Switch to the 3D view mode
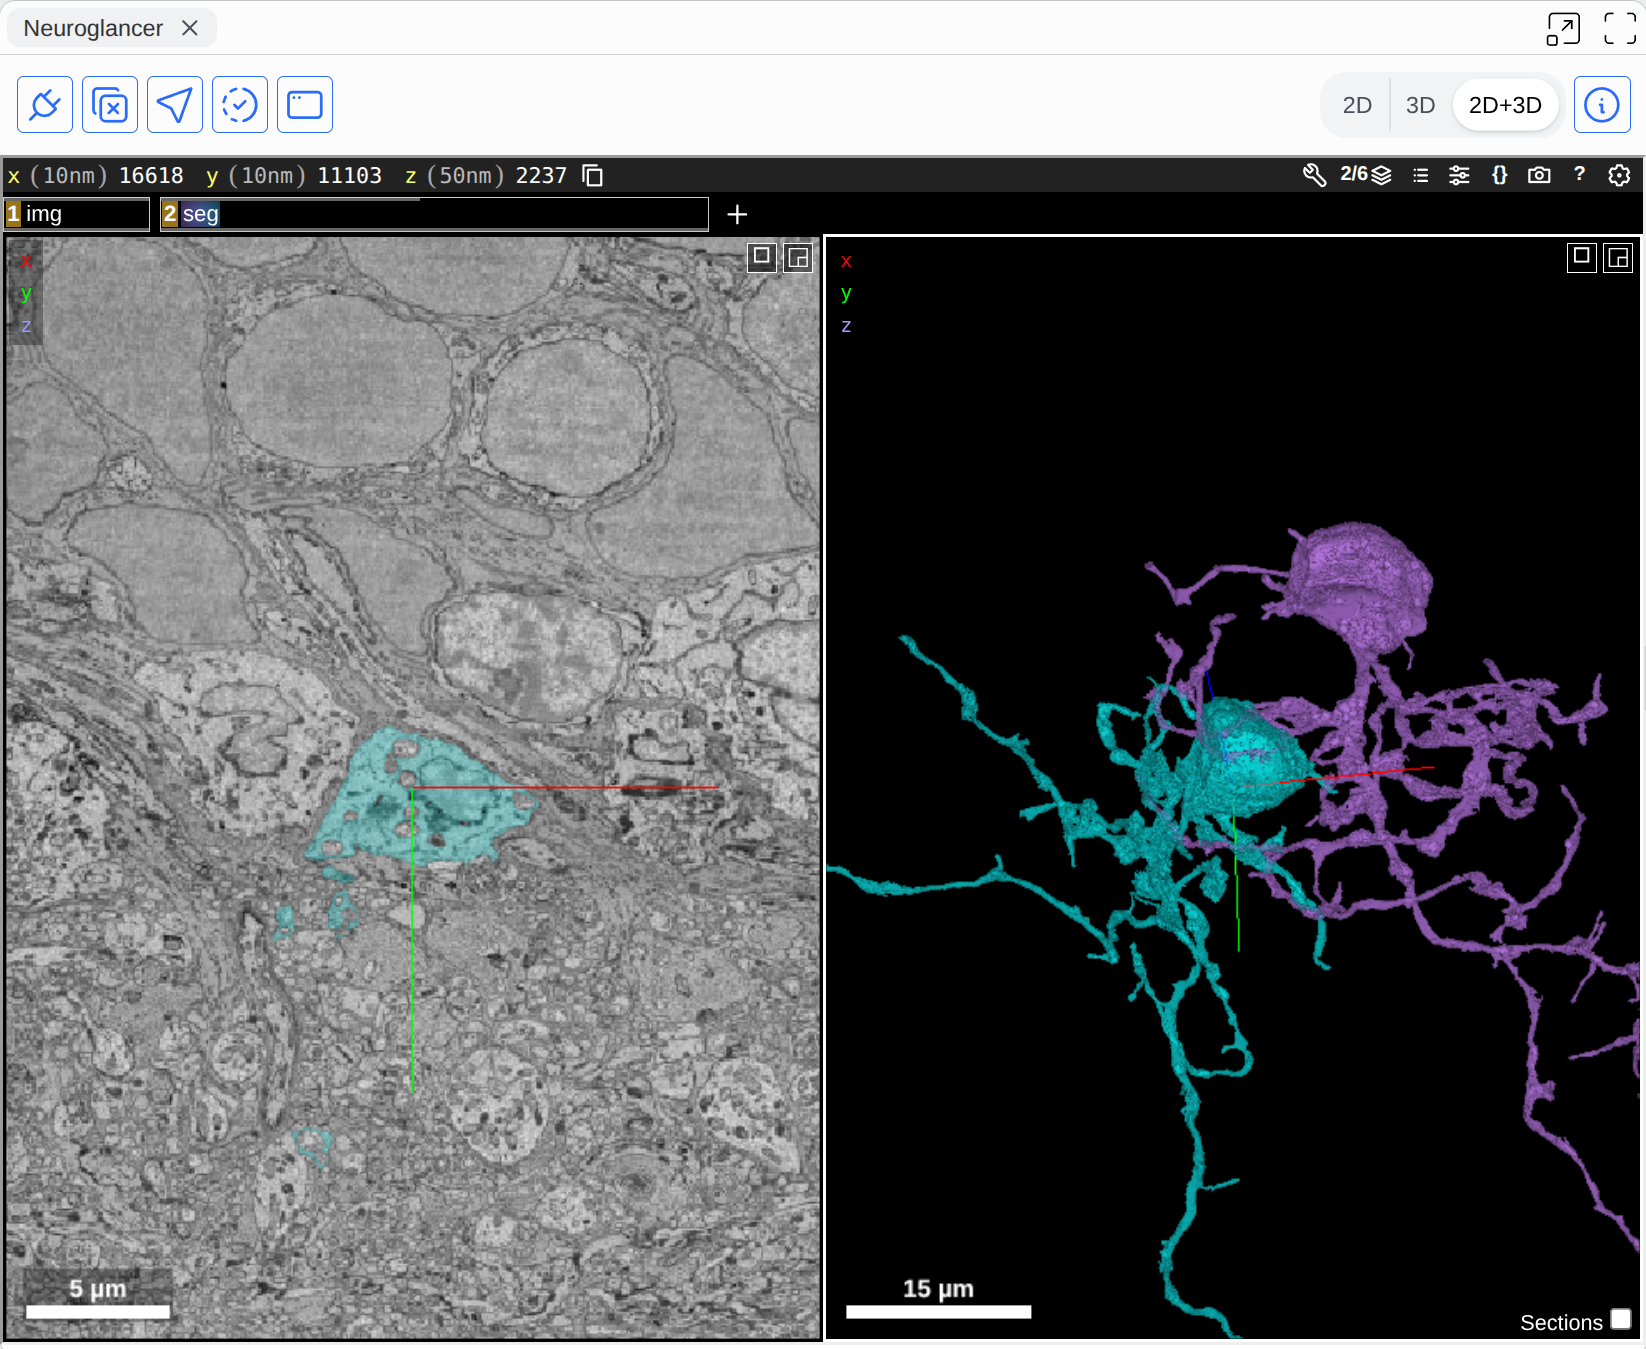The image size is (1646, 1349). 1420,105
